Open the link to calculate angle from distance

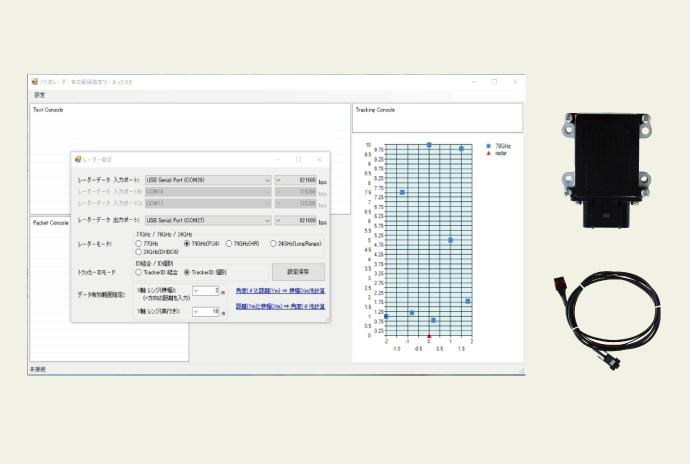(280, 306)
